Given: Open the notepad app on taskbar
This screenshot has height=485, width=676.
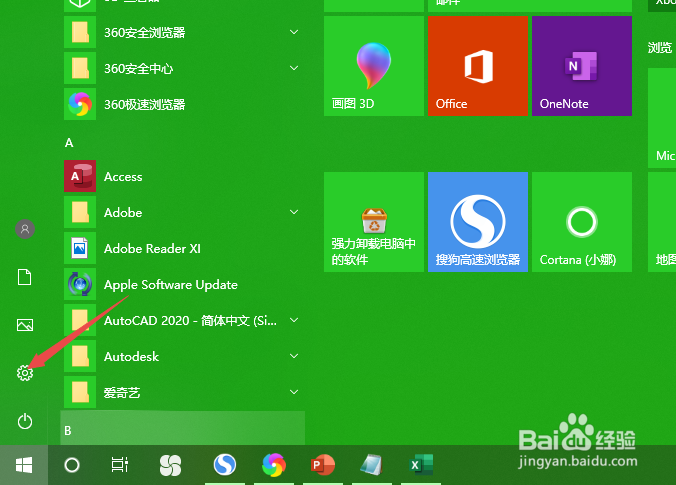Looking at the screenshot, I should coord(372,465).
